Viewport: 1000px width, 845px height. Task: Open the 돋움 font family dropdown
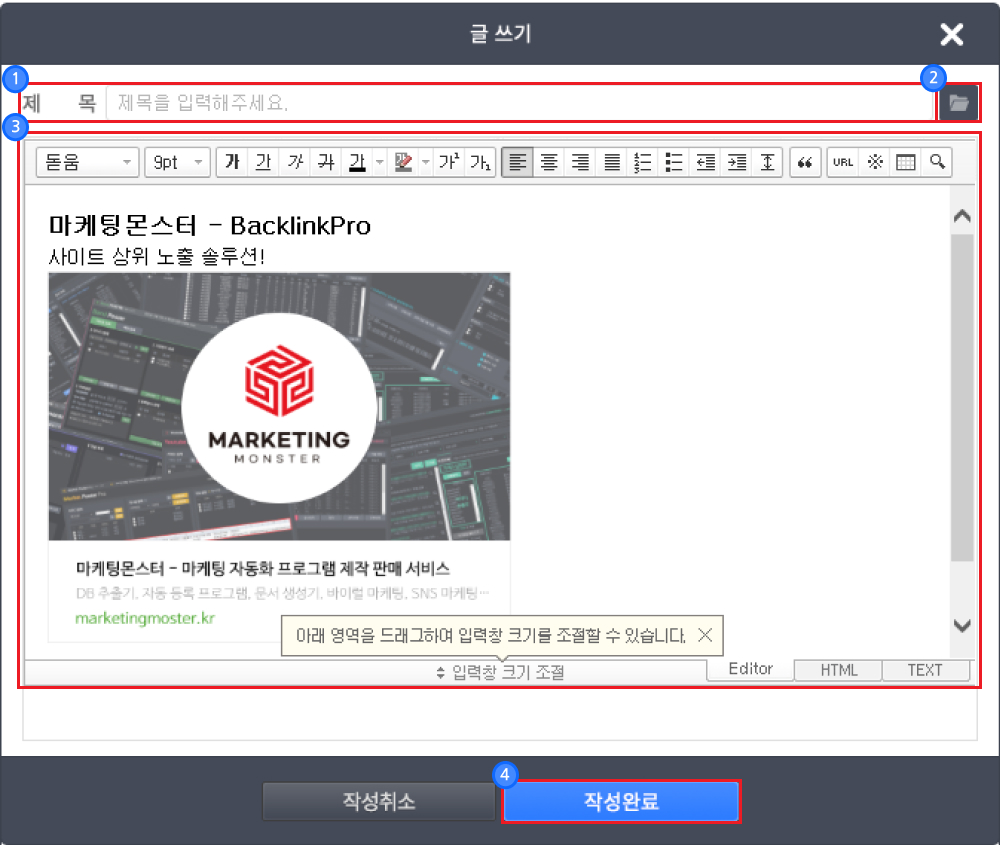(x=87, y=162)
